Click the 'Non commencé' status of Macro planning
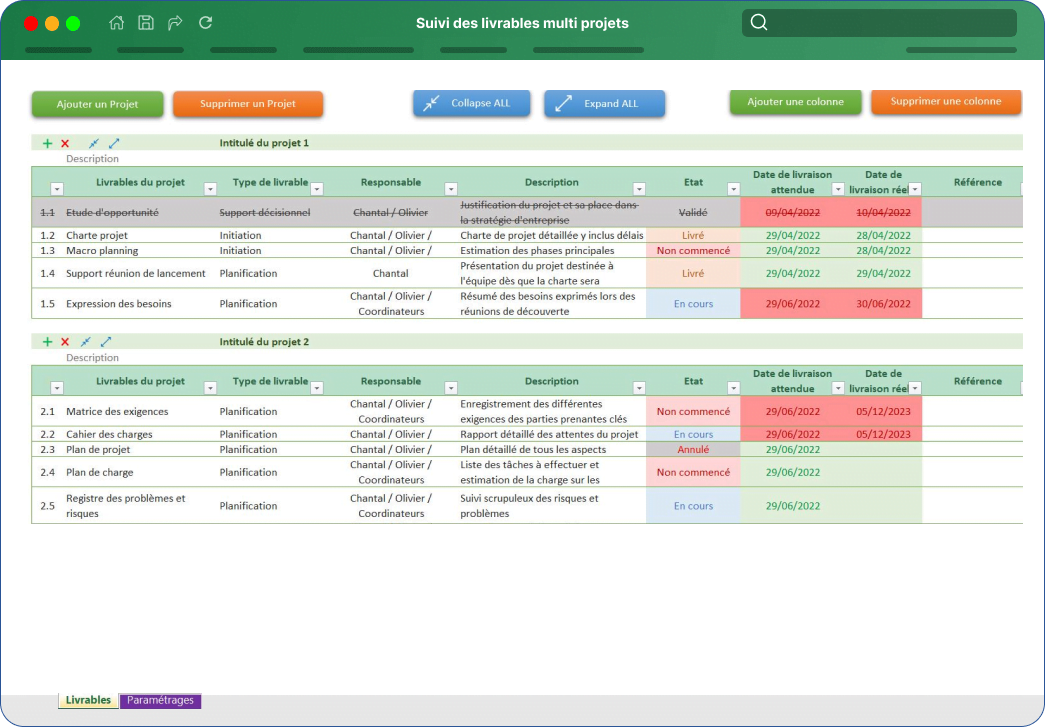This screenshot has width=1045, height=727. pyautogui.click(x=693, y=251)
